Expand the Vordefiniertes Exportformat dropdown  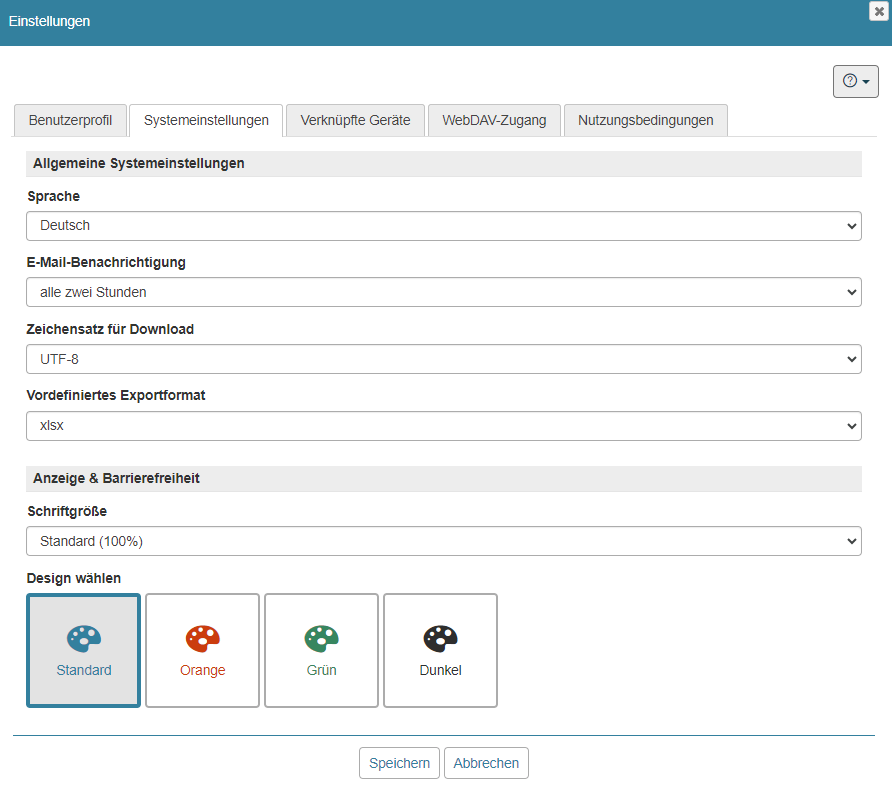pyautogui.click(x=443, y=425)
